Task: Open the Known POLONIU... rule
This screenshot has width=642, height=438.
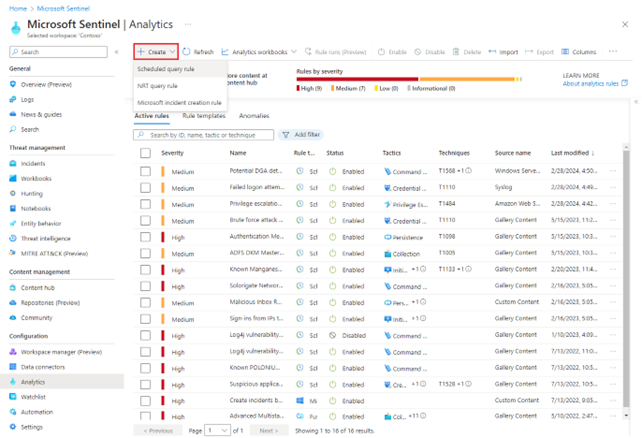Action: point(255,368)
